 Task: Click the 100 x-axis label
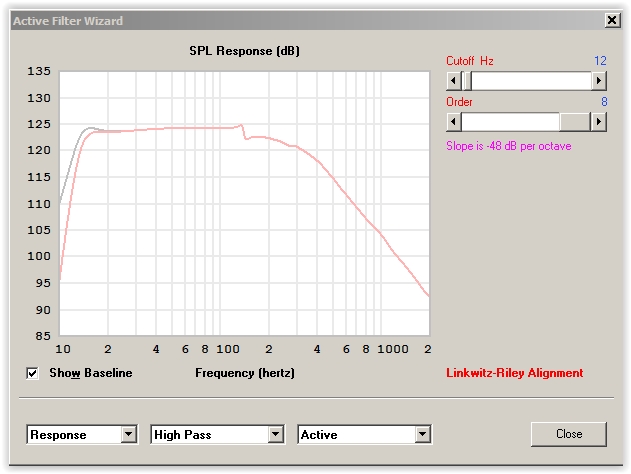[228, 349]
